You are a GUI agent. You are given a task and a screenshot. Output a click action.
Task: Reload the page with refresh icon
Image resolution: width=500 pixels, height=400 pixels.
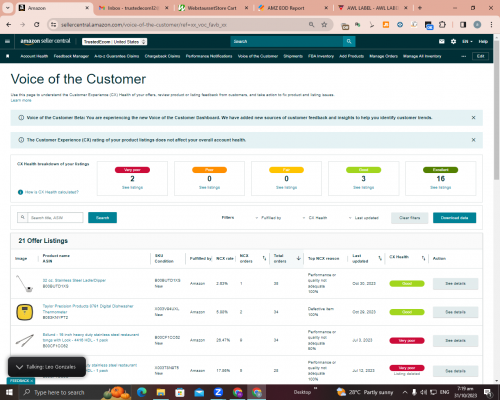[37, 25]
